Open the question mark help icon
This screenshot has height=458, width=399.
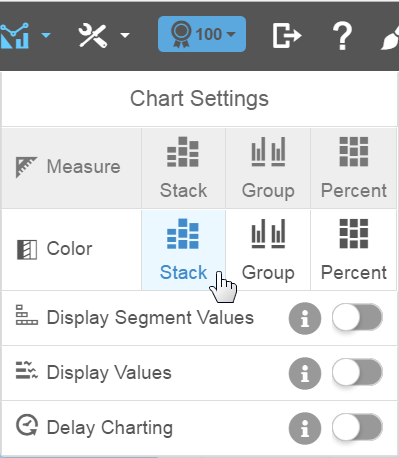point(342,35)
